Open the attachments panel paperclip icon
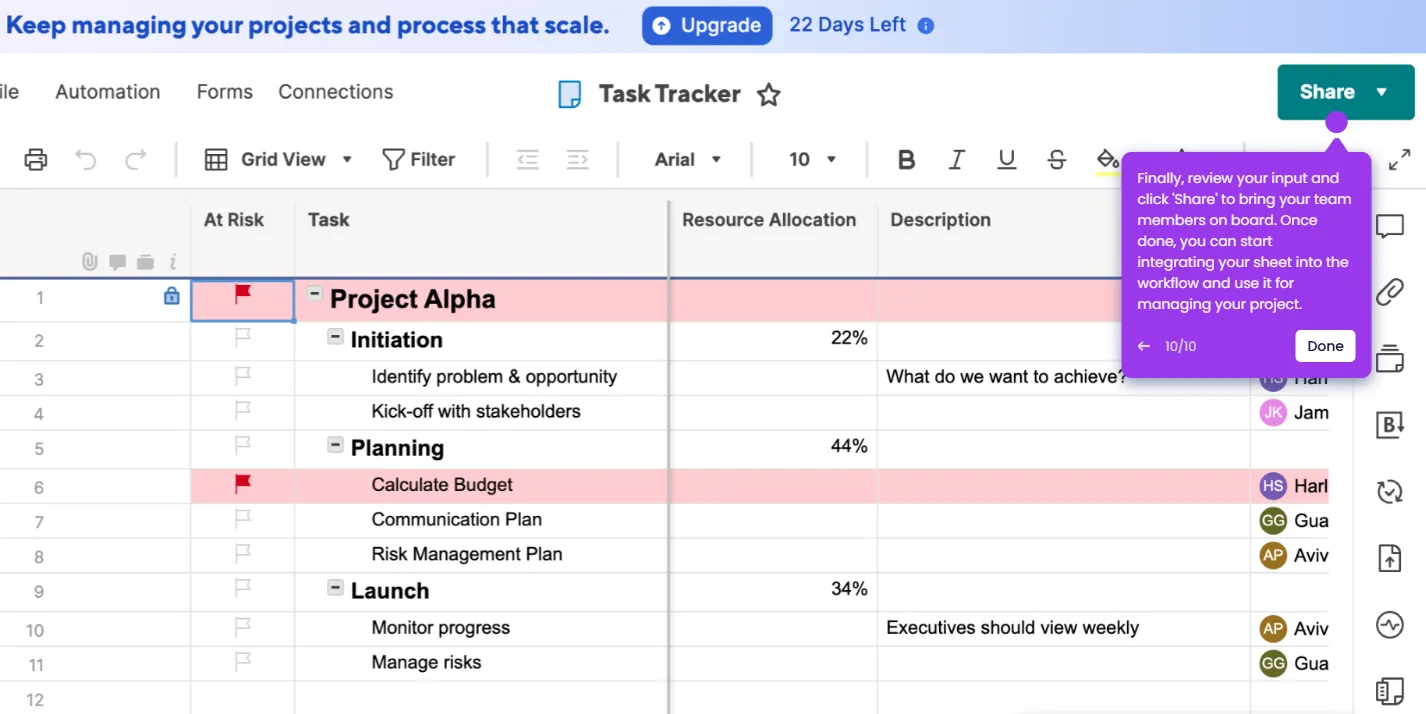1426x714 pixels. (x=1390, y=292)
